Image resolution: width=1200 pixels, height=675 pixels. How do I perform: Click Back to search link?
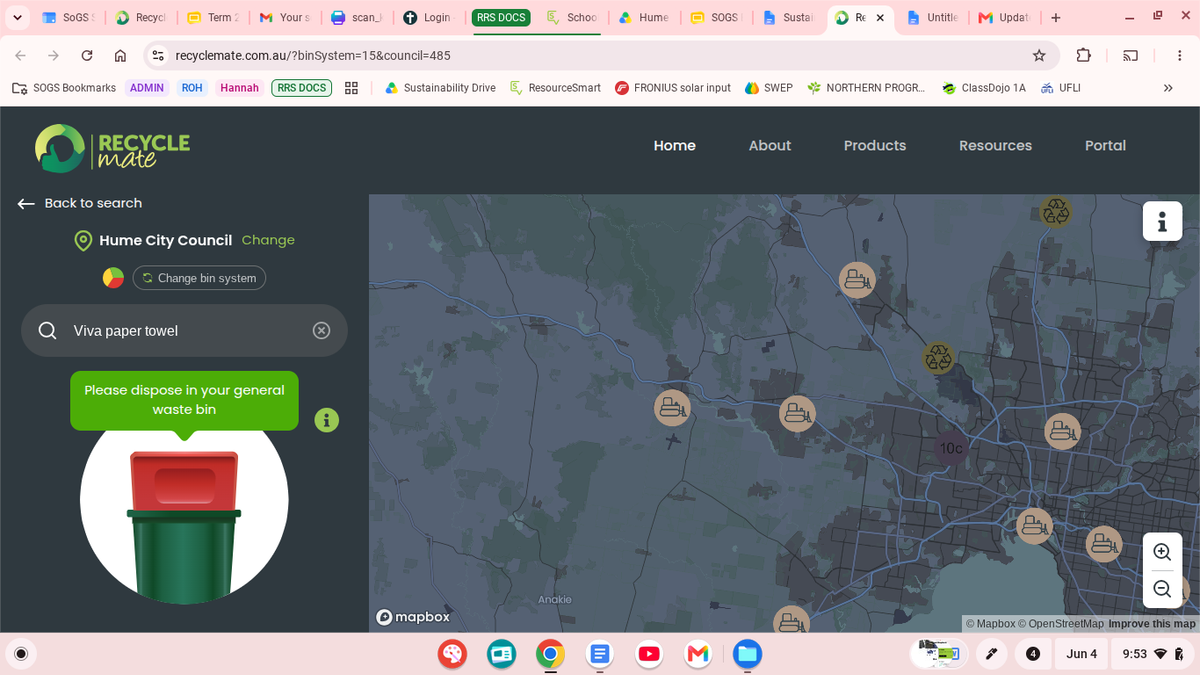93,203
